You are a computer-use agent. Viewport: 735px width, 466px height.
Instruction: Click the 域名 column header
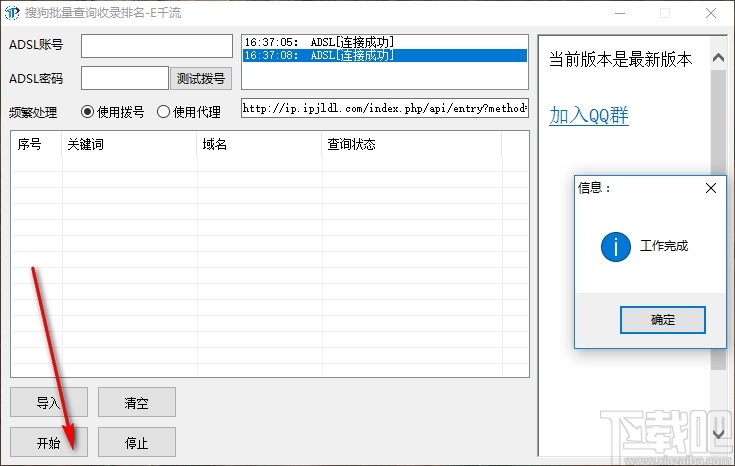pos(259,144)
